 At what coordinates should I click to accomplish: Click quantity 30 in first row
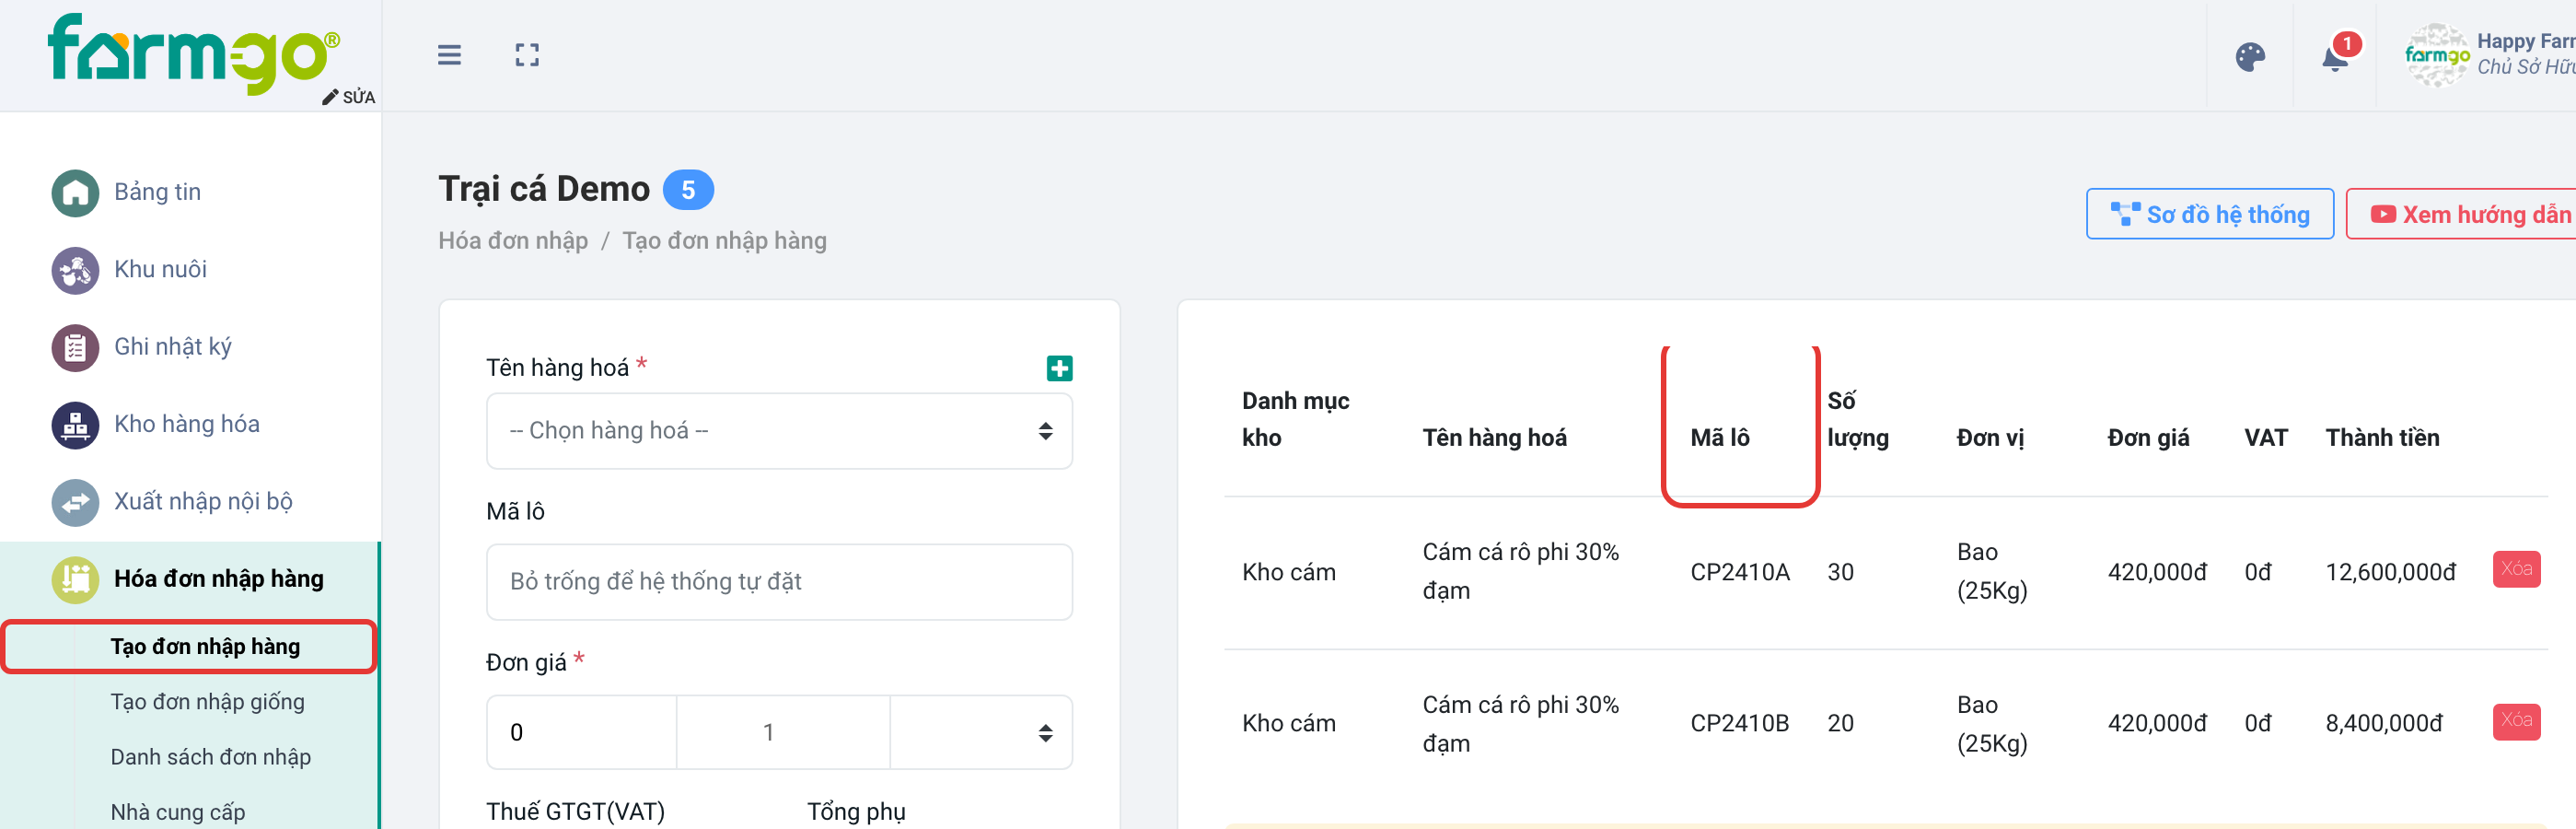[1840, 572]
